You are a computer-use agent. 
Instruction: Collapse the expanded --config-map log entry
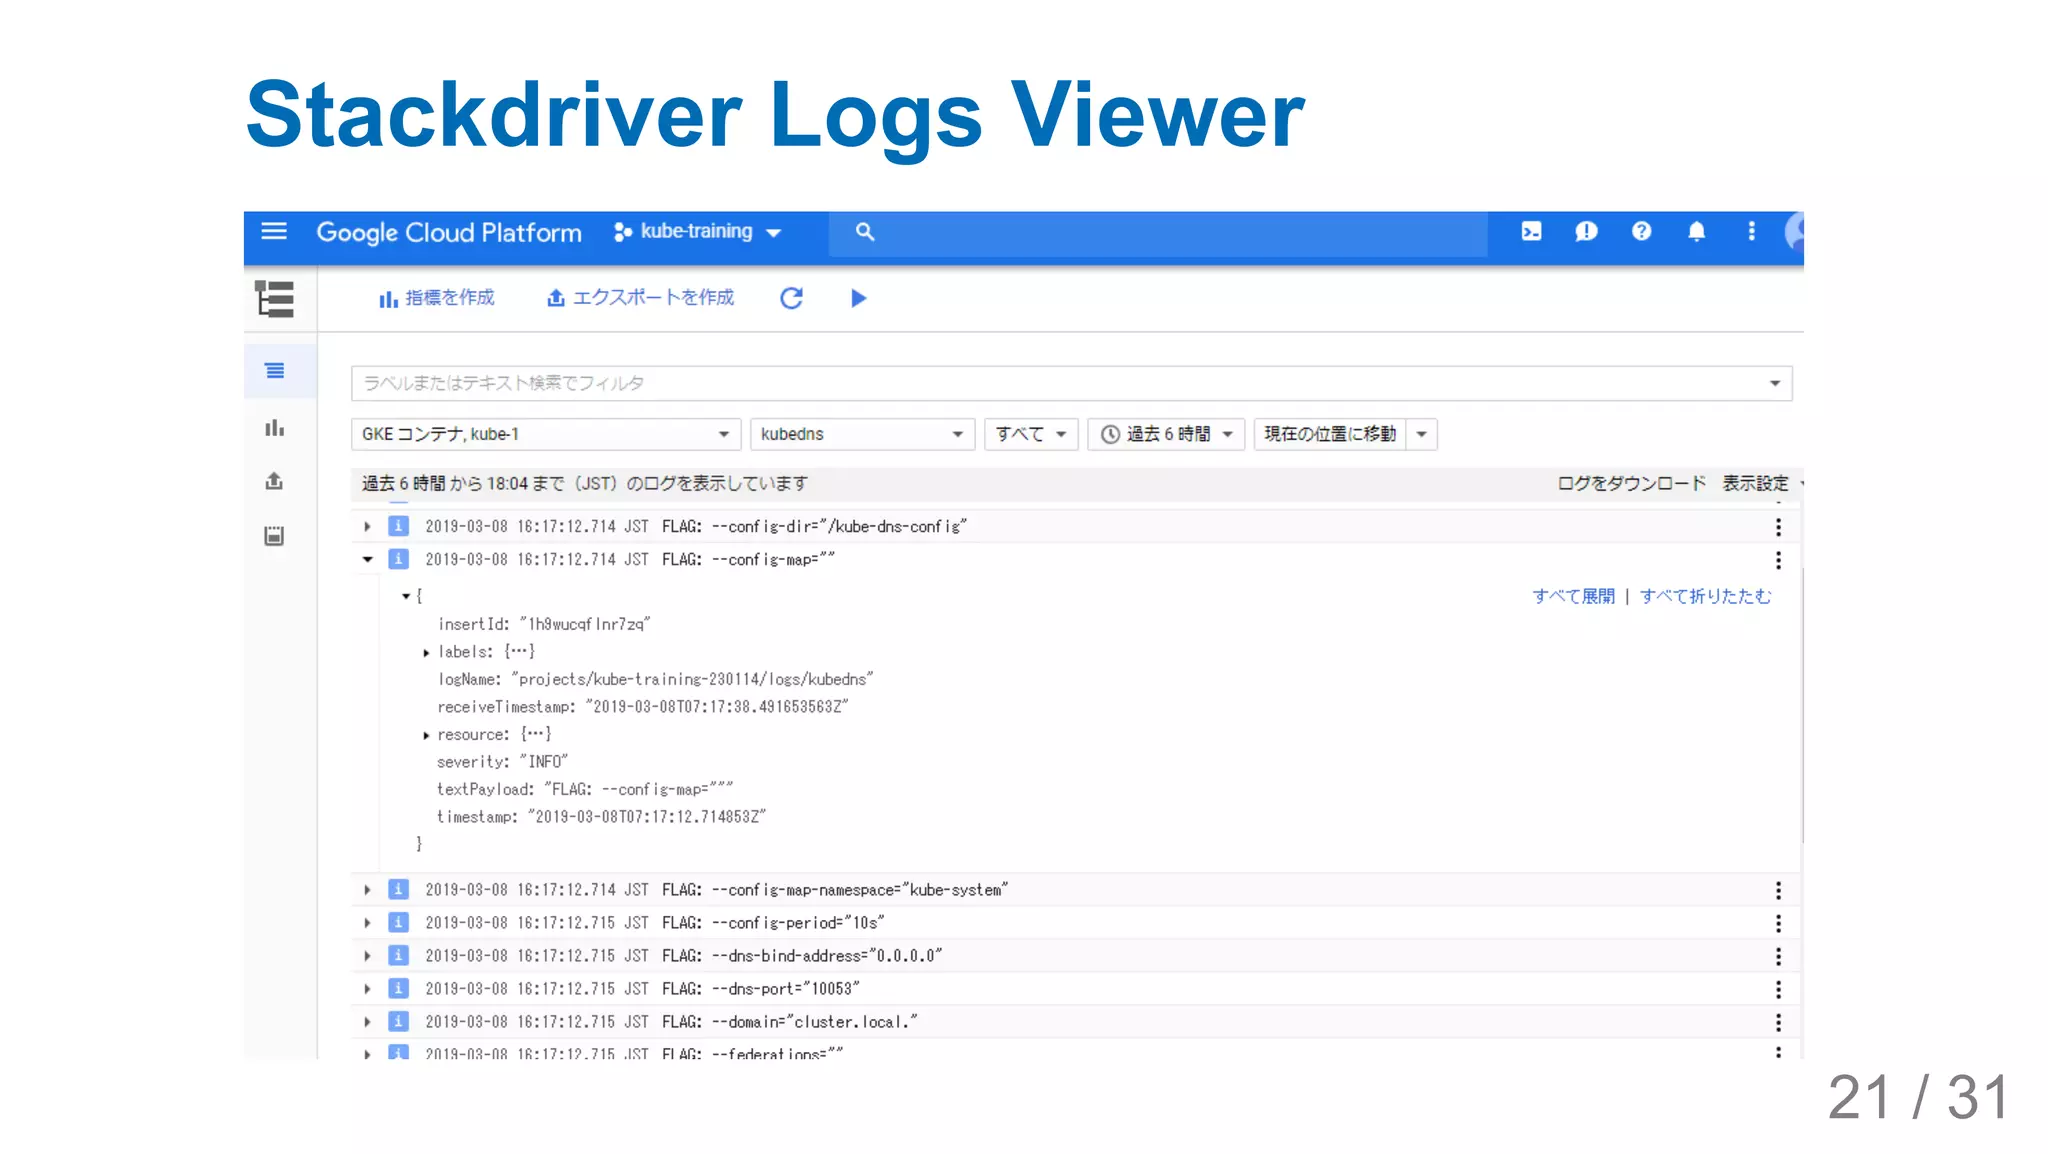[x=367, y=559]
